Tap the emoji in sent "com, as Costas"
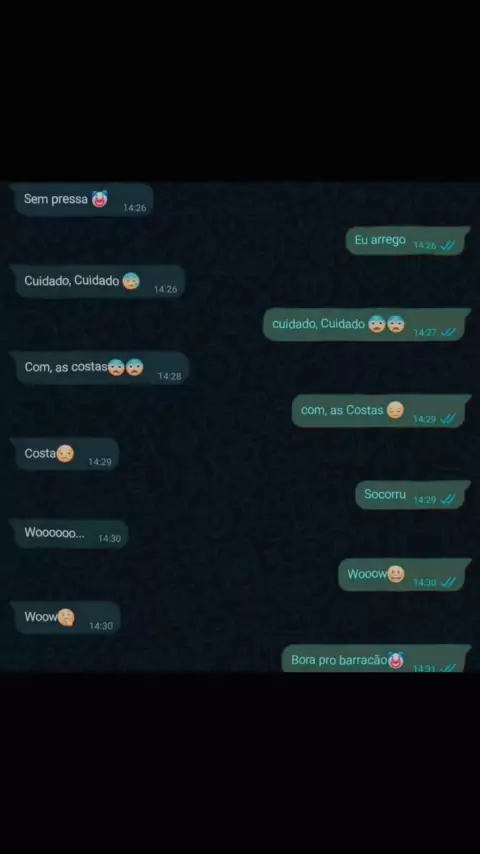The width and height of the screenshot is (480, 854). (395, 410)
